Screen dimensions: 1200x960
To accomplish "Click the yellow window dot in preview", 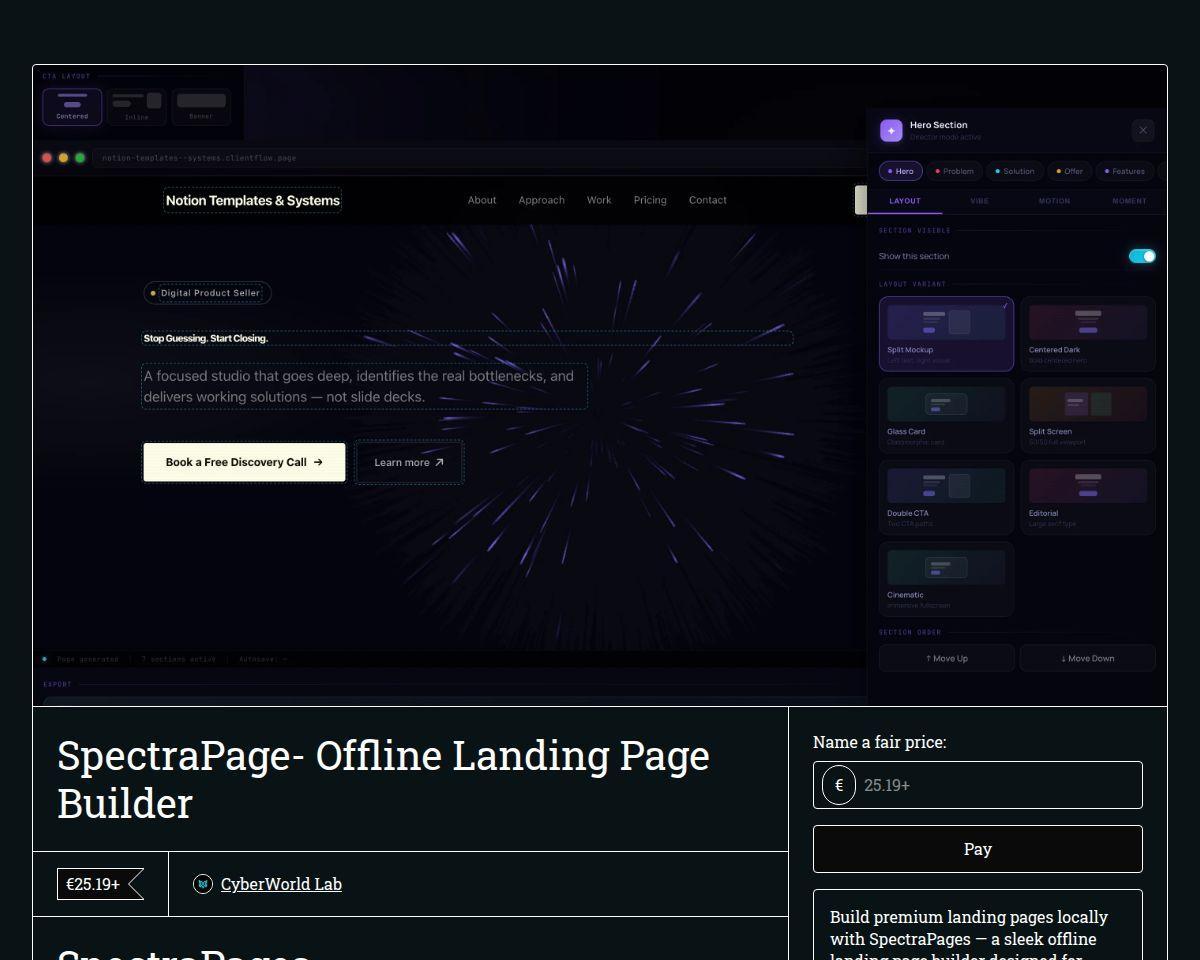I will click(63, 158).
